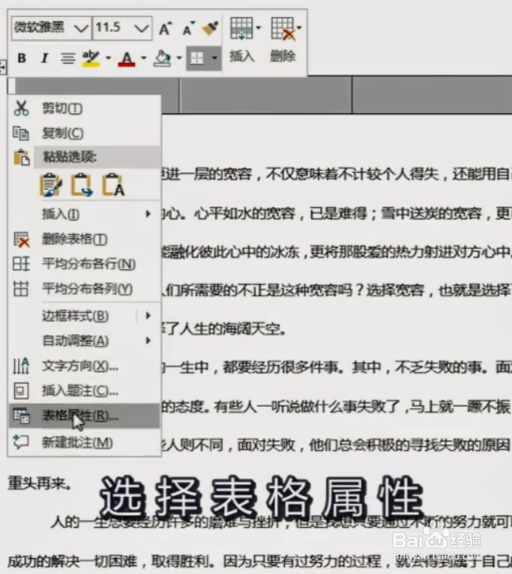Click the table move handle at the table's corner
This screenshot has width=512, height=574.
(x=3, y=67)
